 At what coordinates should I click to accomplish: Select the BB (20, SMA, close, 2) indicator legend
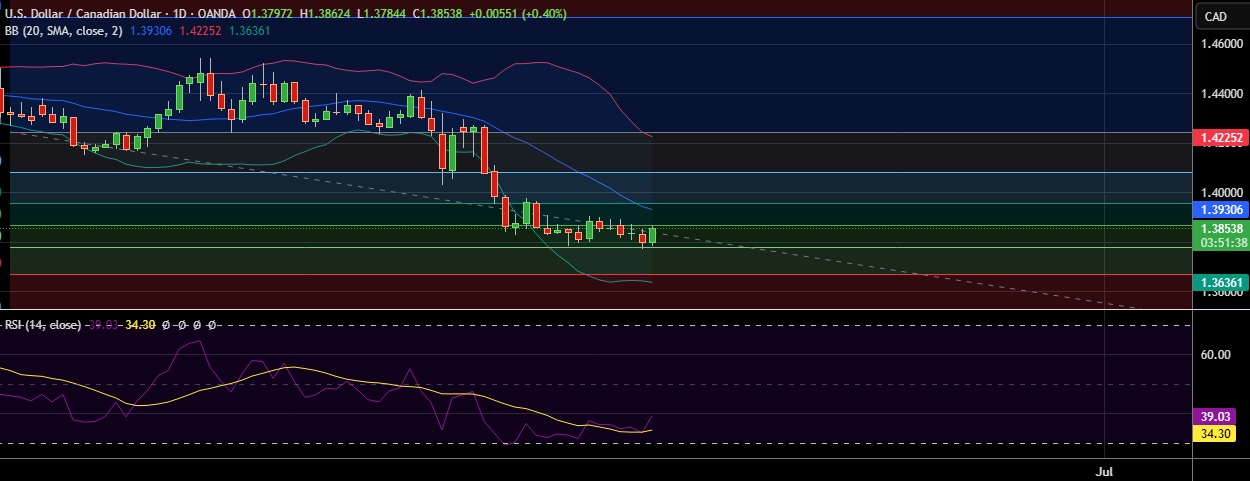[63, 31]
